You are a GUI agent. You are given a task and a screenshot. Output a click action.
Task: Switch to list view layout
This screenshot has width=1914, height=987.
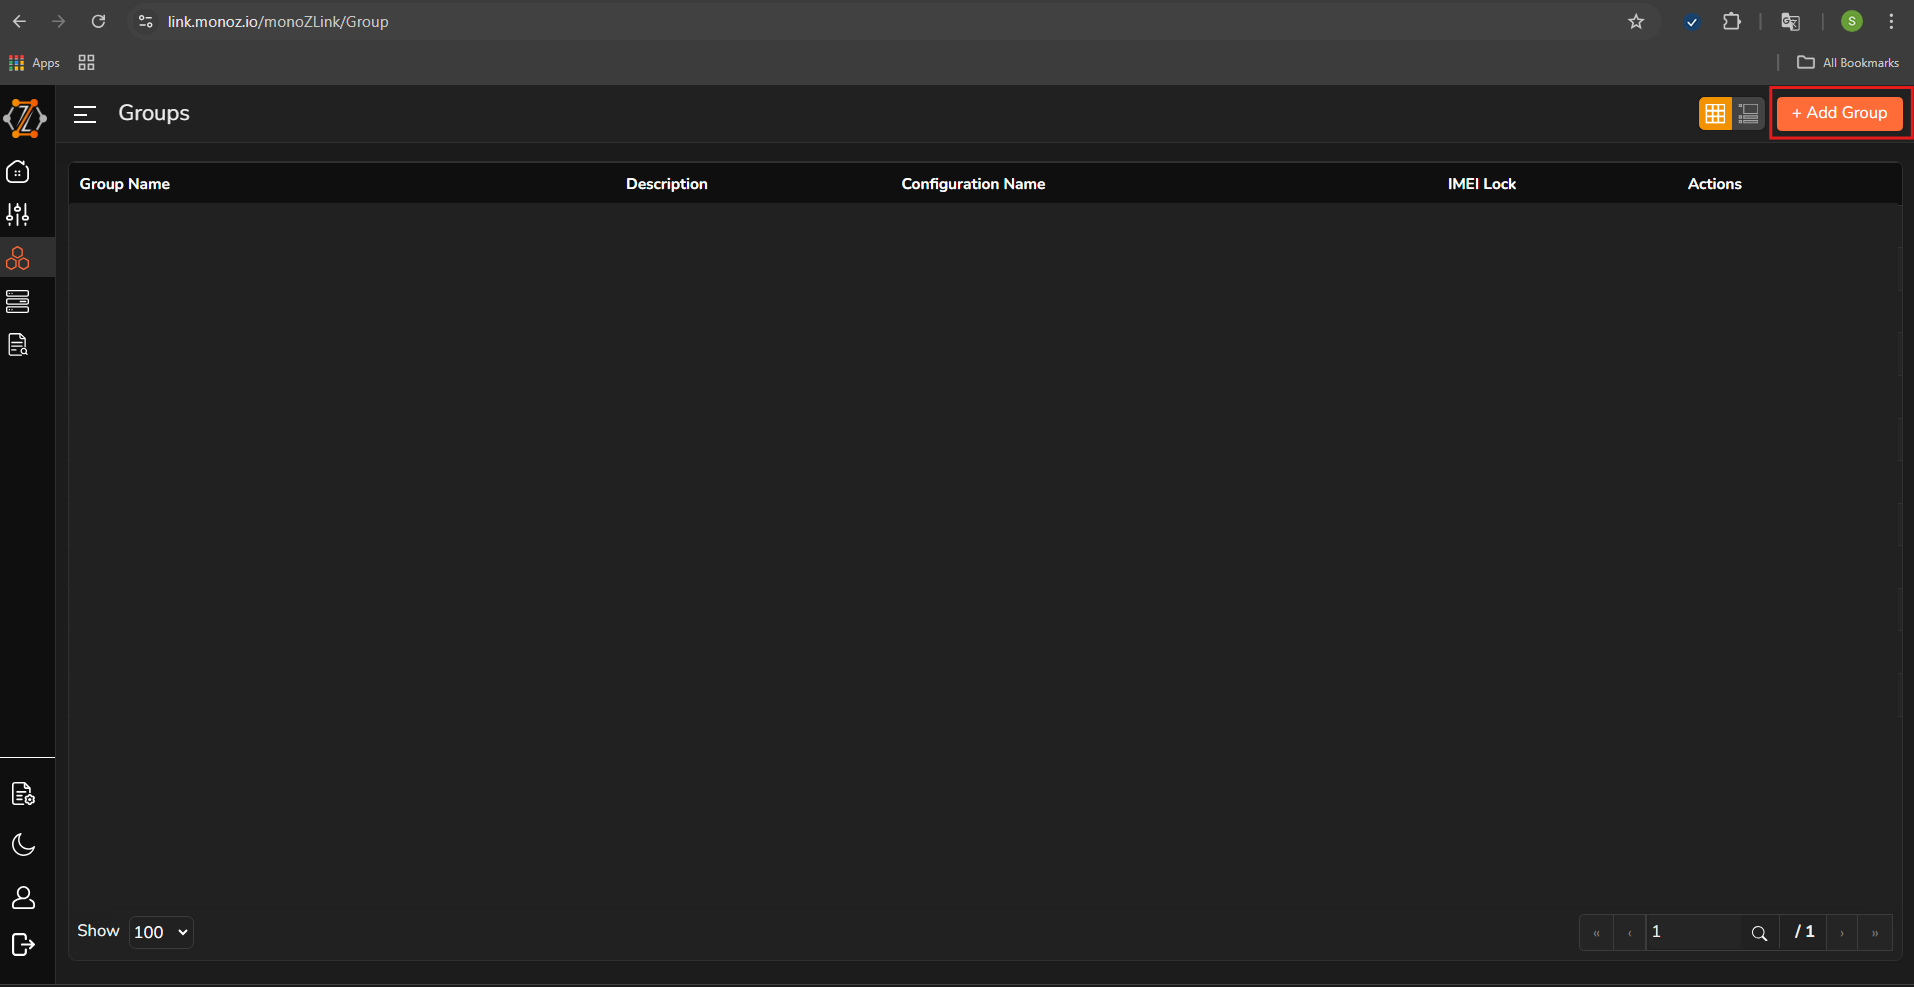click(1748, 114)
